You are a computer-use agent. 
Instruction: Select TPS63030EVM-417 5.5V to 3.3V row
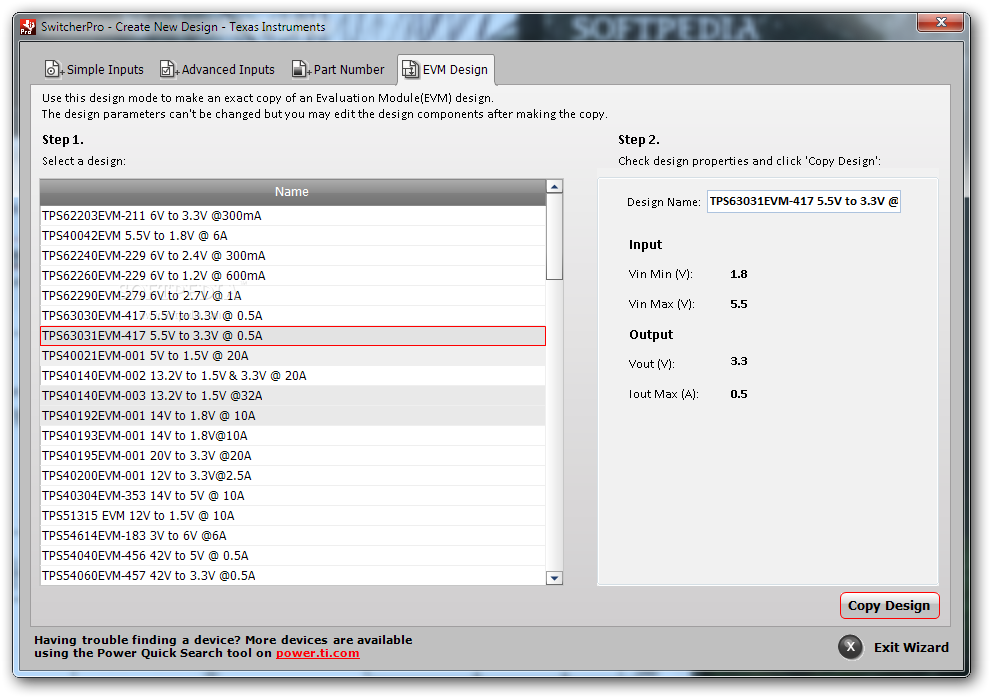[293, 315]
